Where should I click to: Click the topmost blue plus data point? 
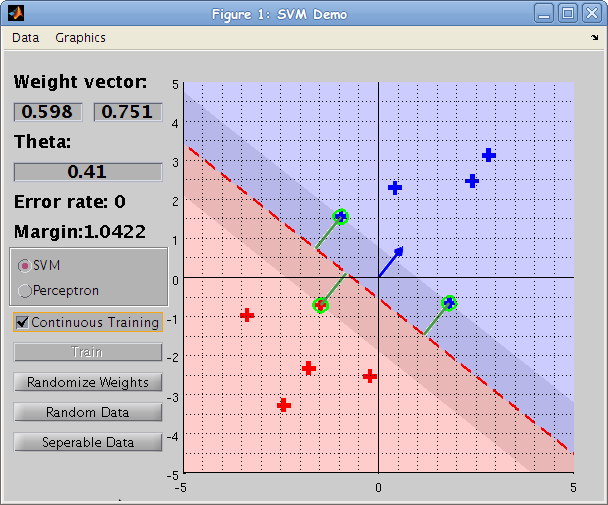coord(489,155)
